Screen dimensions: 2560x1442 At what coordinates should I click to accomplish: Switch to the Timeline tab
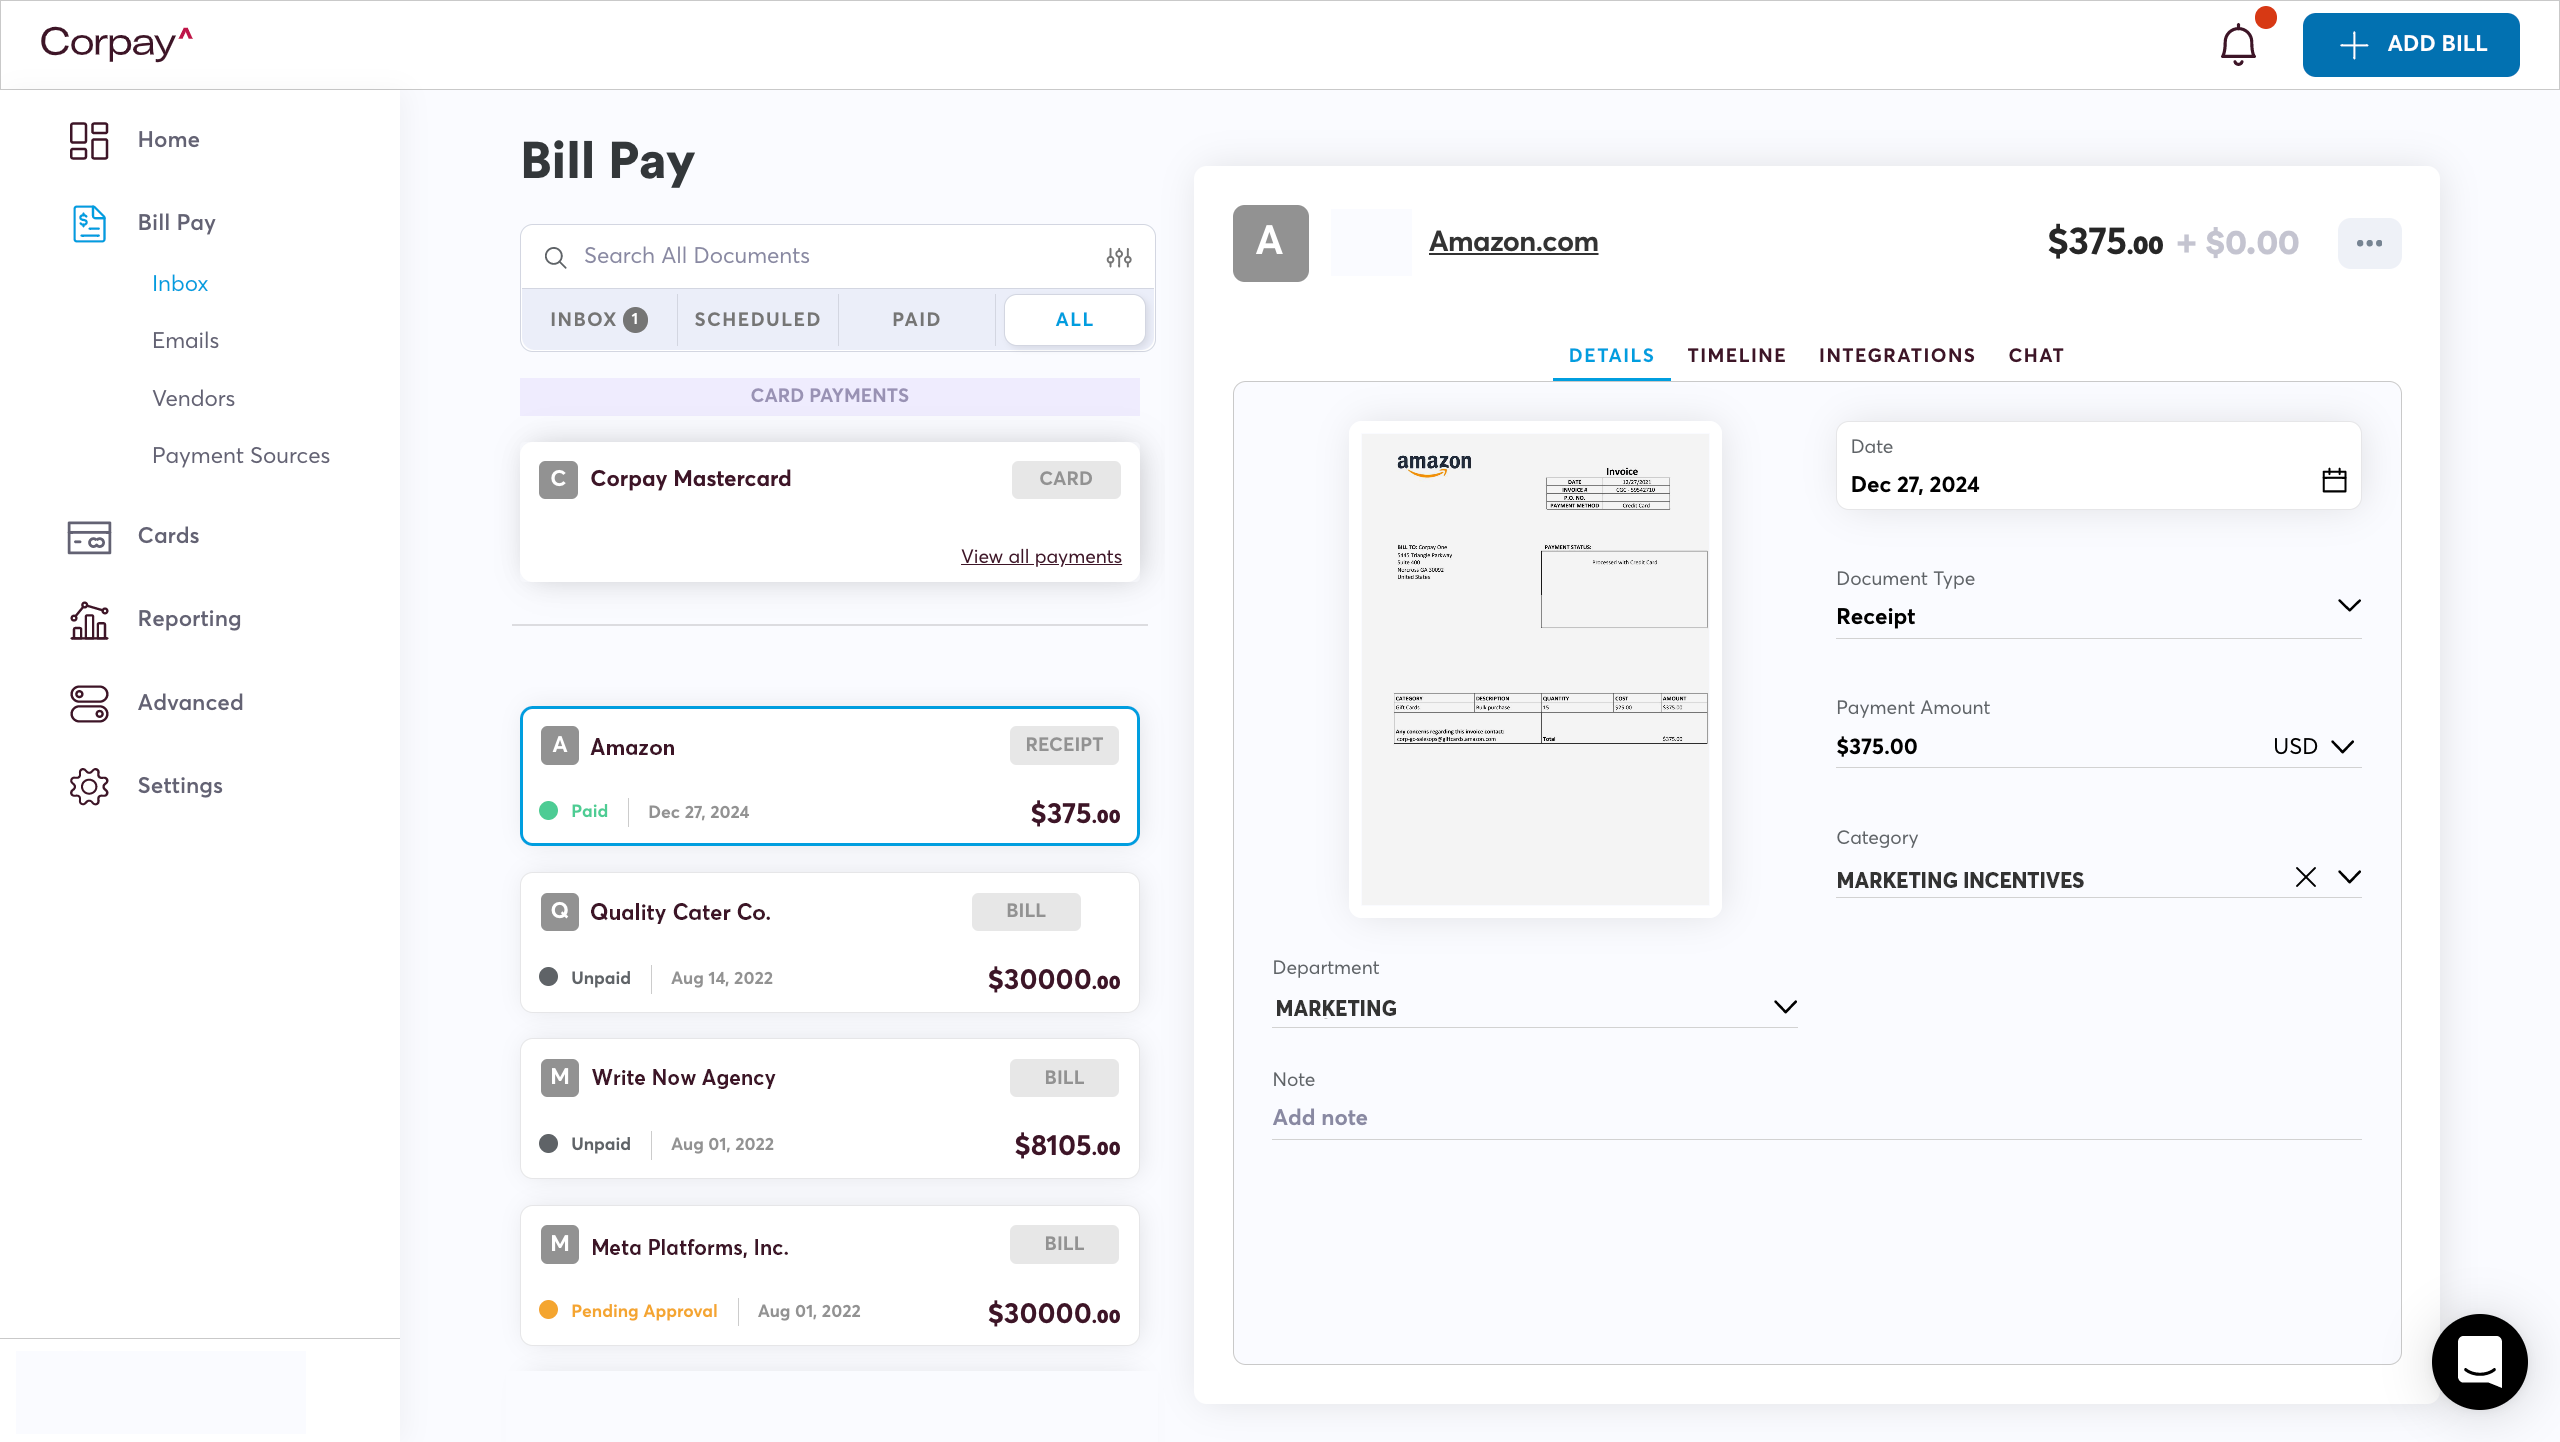(x=1736, y=355)
